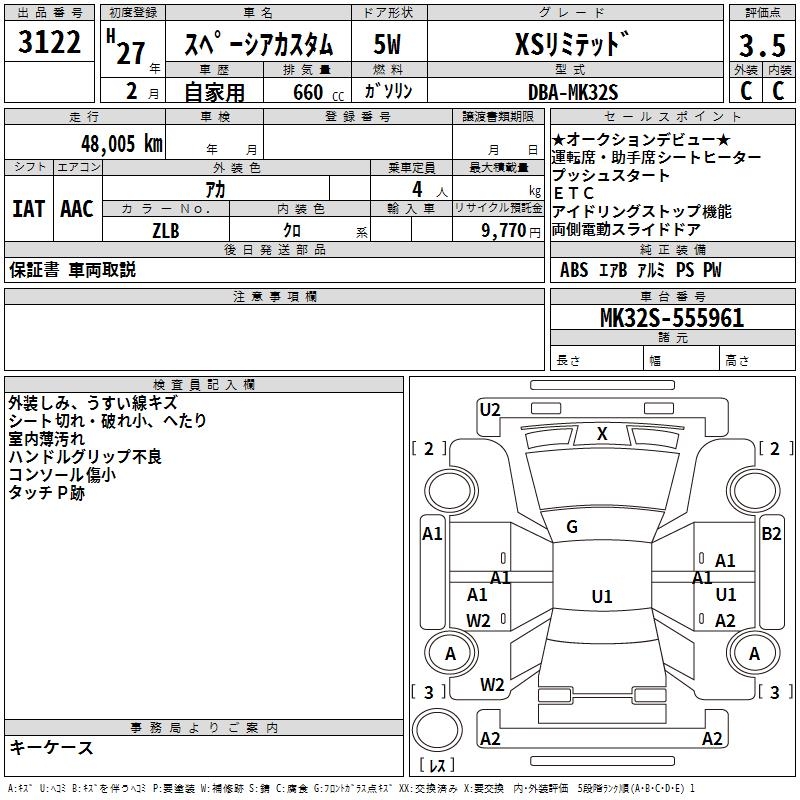Click the model code DBA-MK32S
Image resolution: width=800 pixels, height=800 pixels.
[x=574, y=92]
